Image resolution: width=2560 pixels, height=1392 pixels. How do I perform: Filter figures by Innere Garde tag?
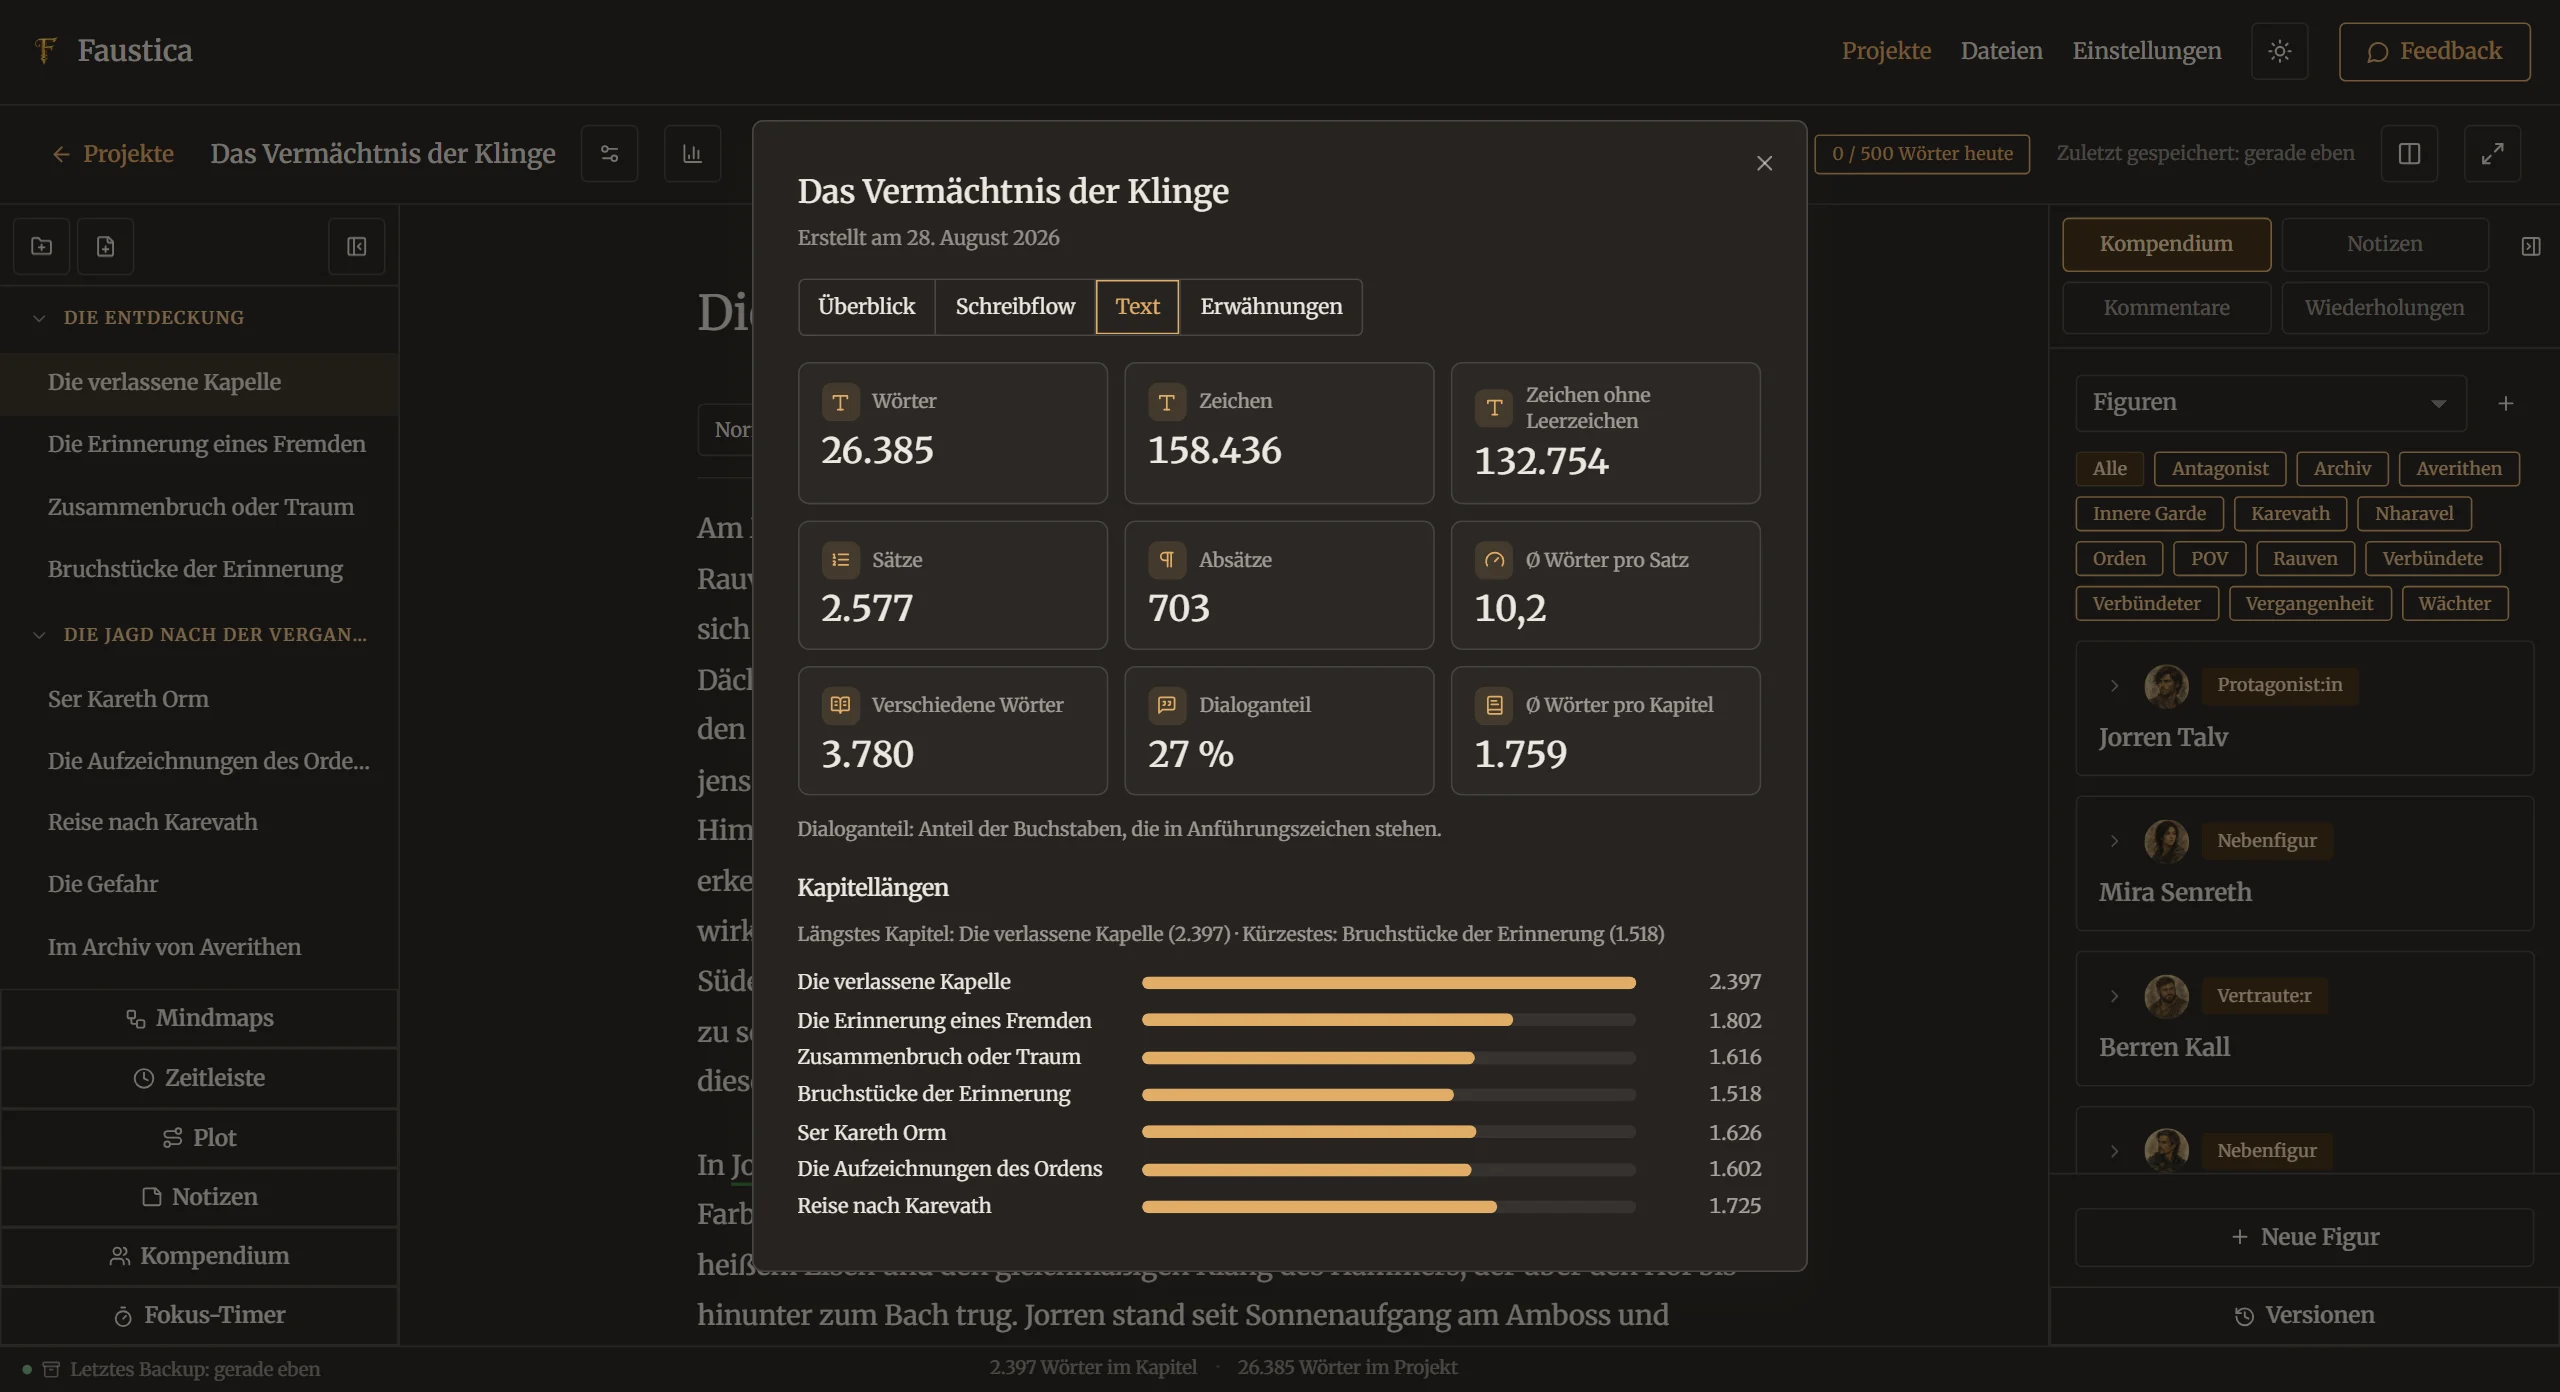pos(2149,514)
